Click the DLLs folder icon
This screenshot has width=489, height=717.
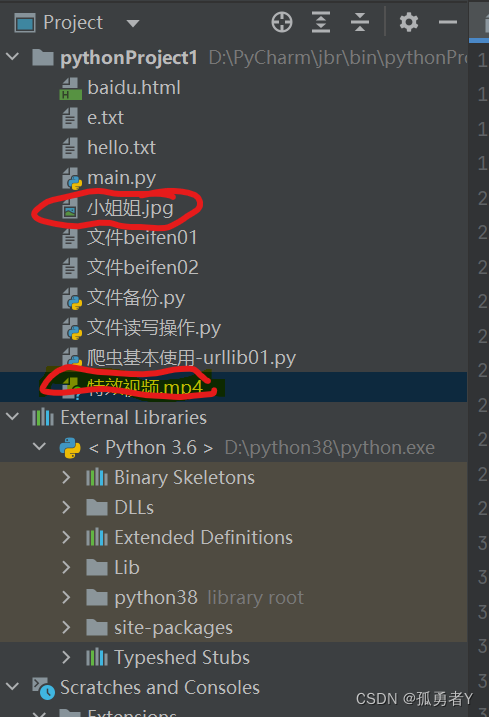coord(97,508)
